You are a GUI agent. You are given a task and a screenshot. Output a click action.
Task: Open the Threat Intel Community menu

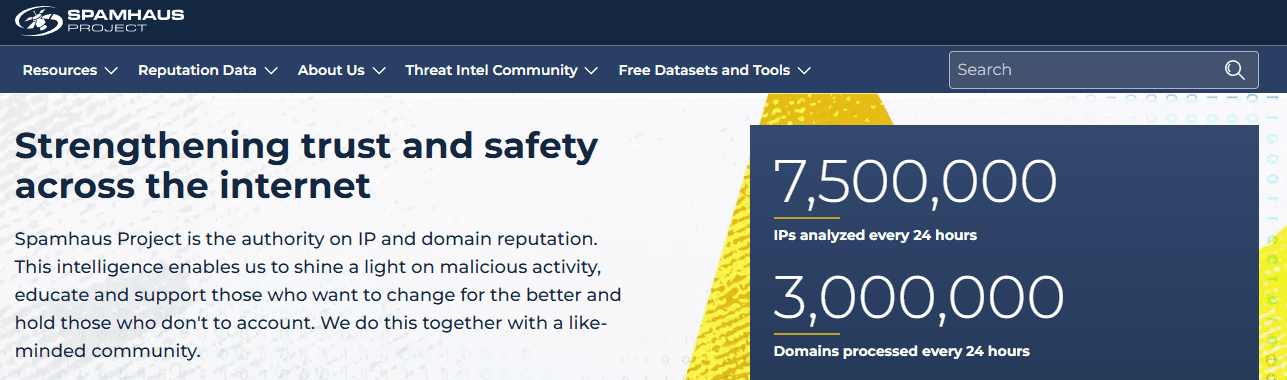[x=502, y=70]
